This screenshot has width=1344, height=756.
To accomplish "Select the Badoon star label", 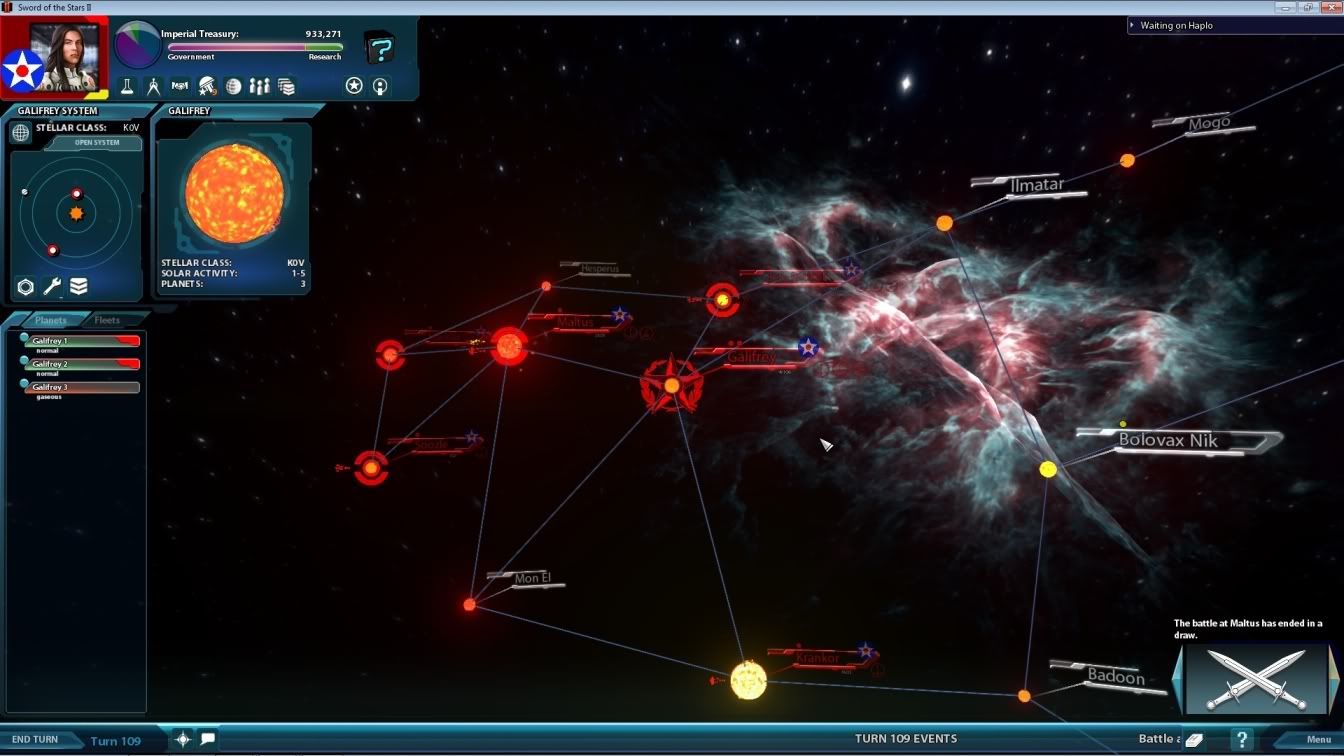I will coord(1116,676).
